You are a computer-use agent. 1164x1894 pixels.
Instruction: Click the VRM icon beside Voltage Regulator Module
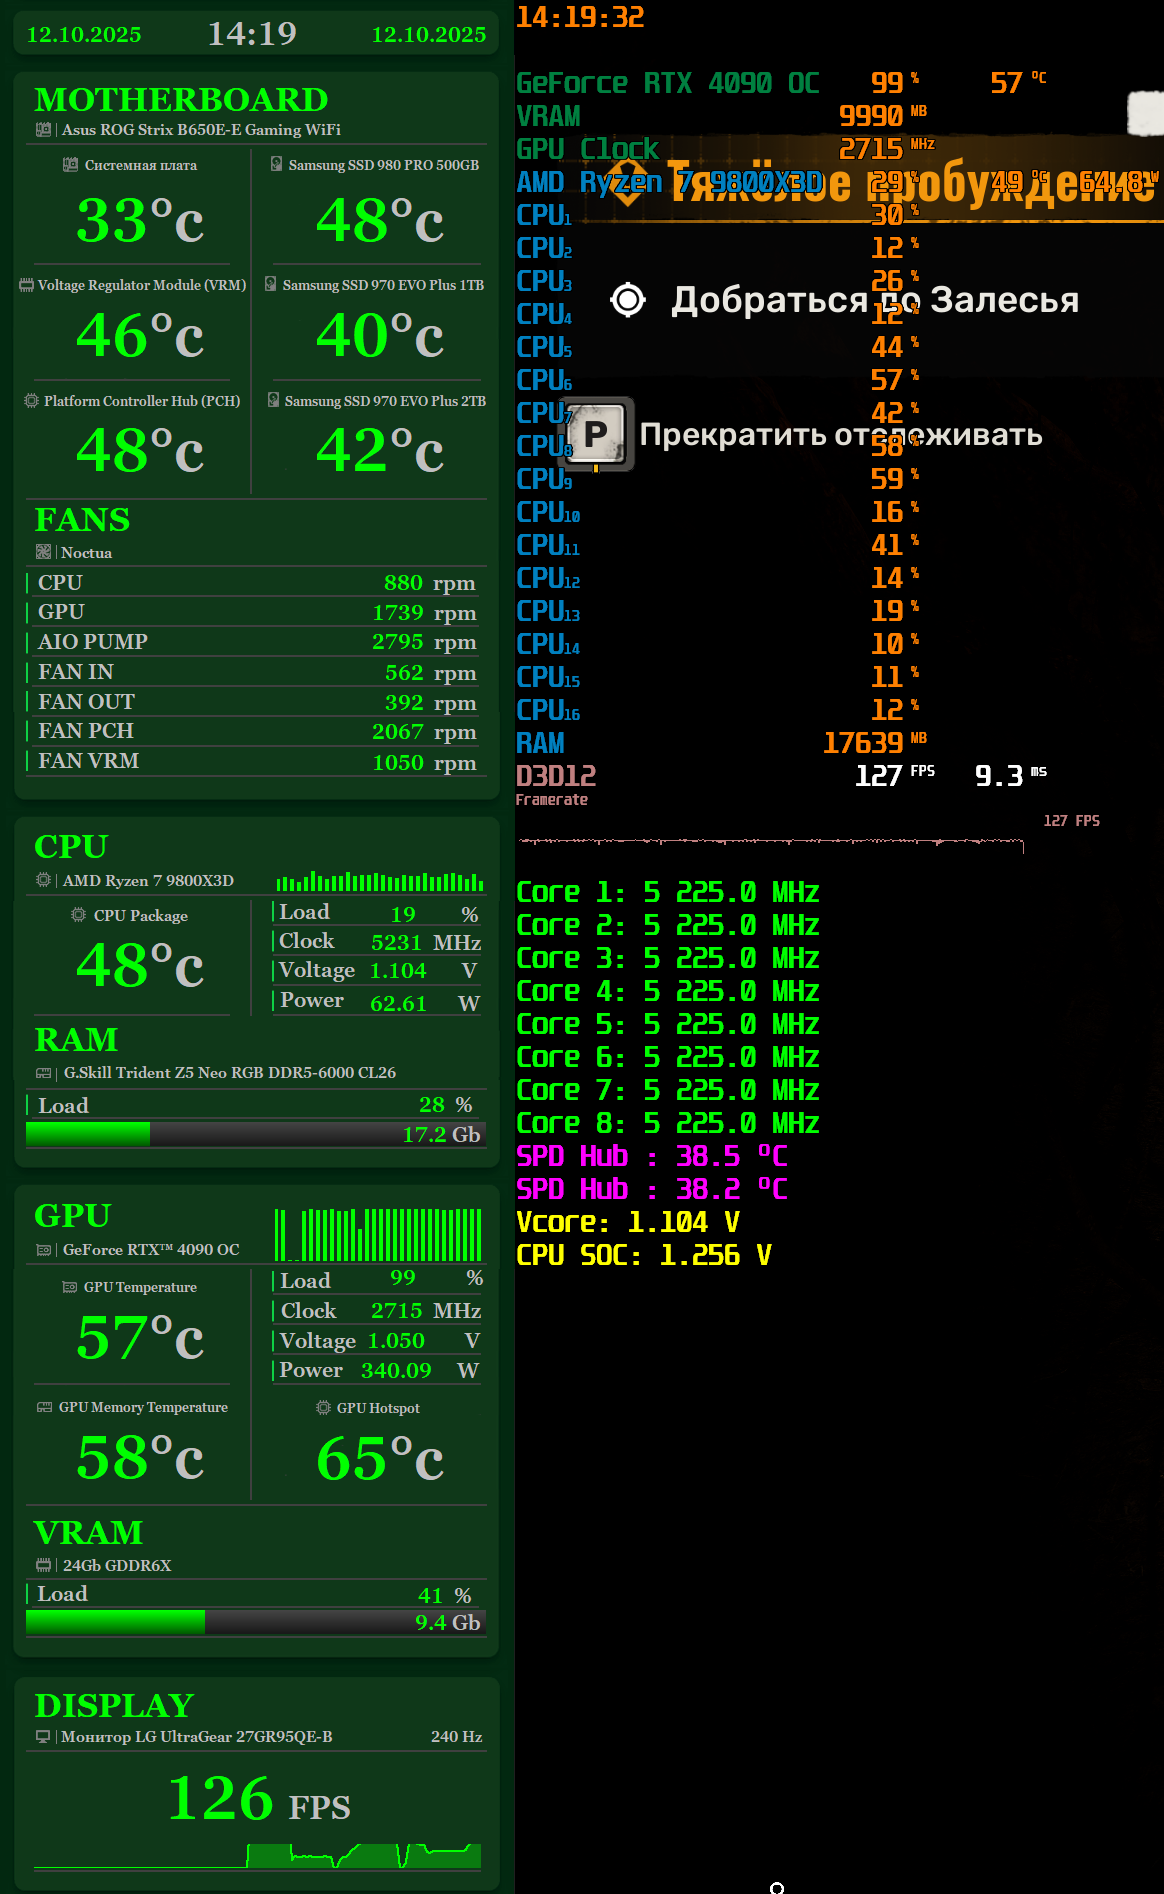click(26, 285)
